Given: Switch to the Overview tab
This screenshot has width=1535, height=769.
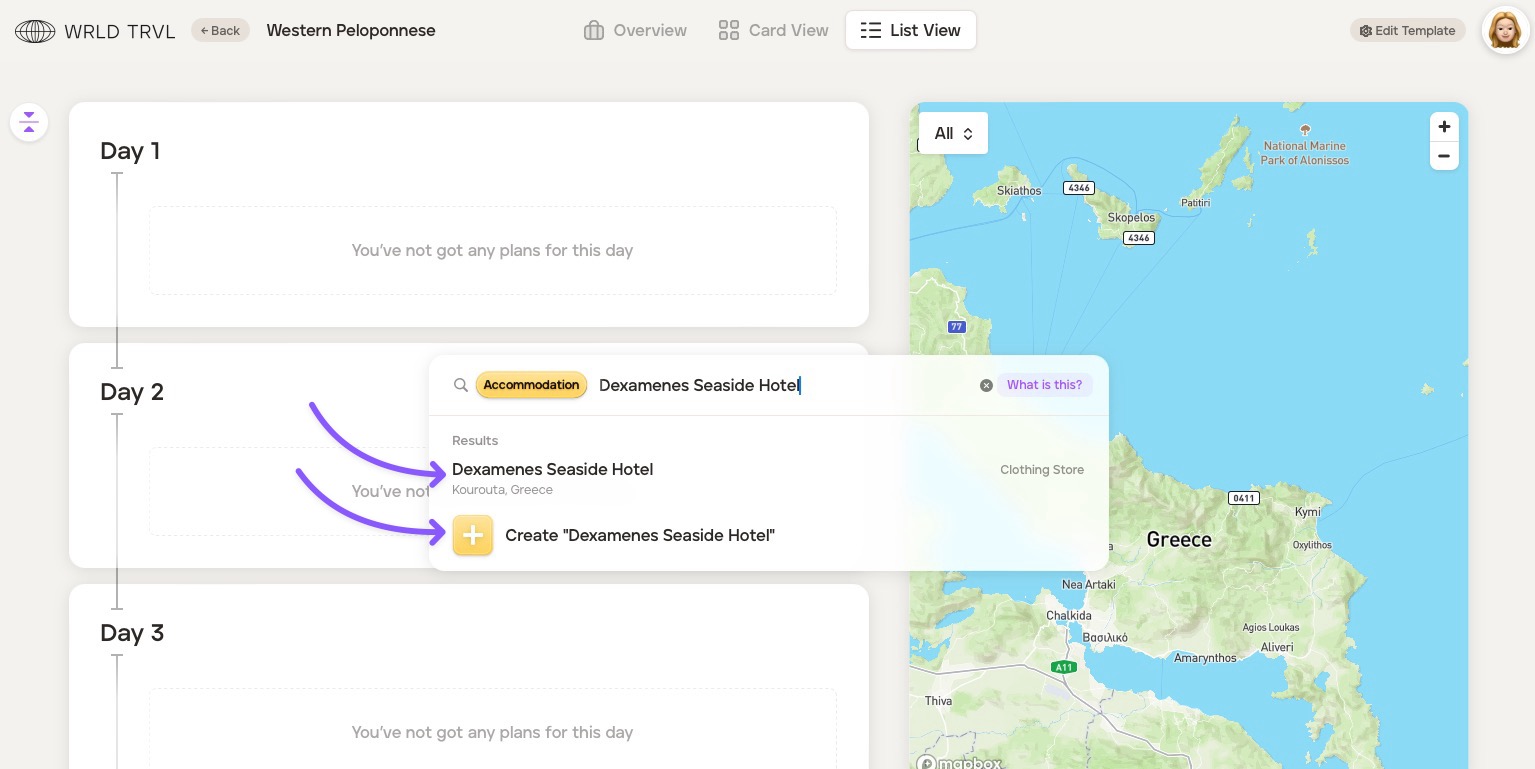Looking at the screenshot, I should pyautogui.click(x=635, y=30).
